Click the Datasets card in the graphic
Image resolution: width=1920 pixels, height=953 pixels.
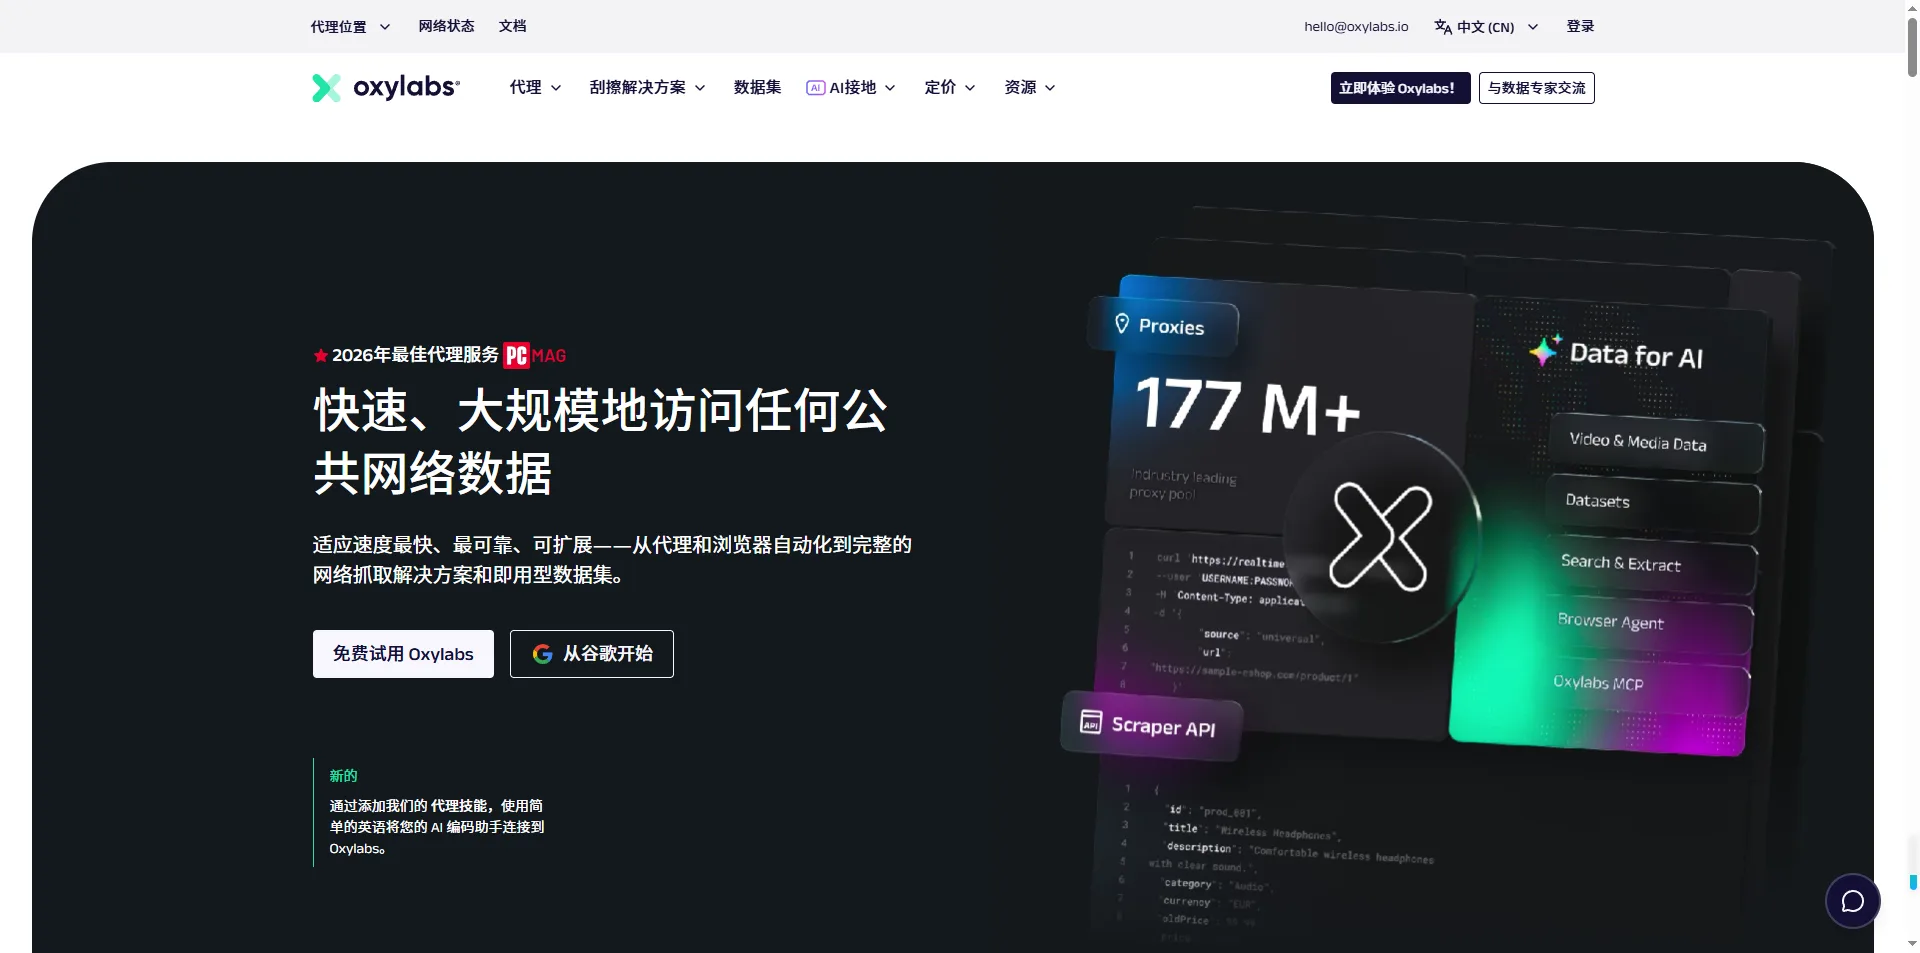[1653, 502]
